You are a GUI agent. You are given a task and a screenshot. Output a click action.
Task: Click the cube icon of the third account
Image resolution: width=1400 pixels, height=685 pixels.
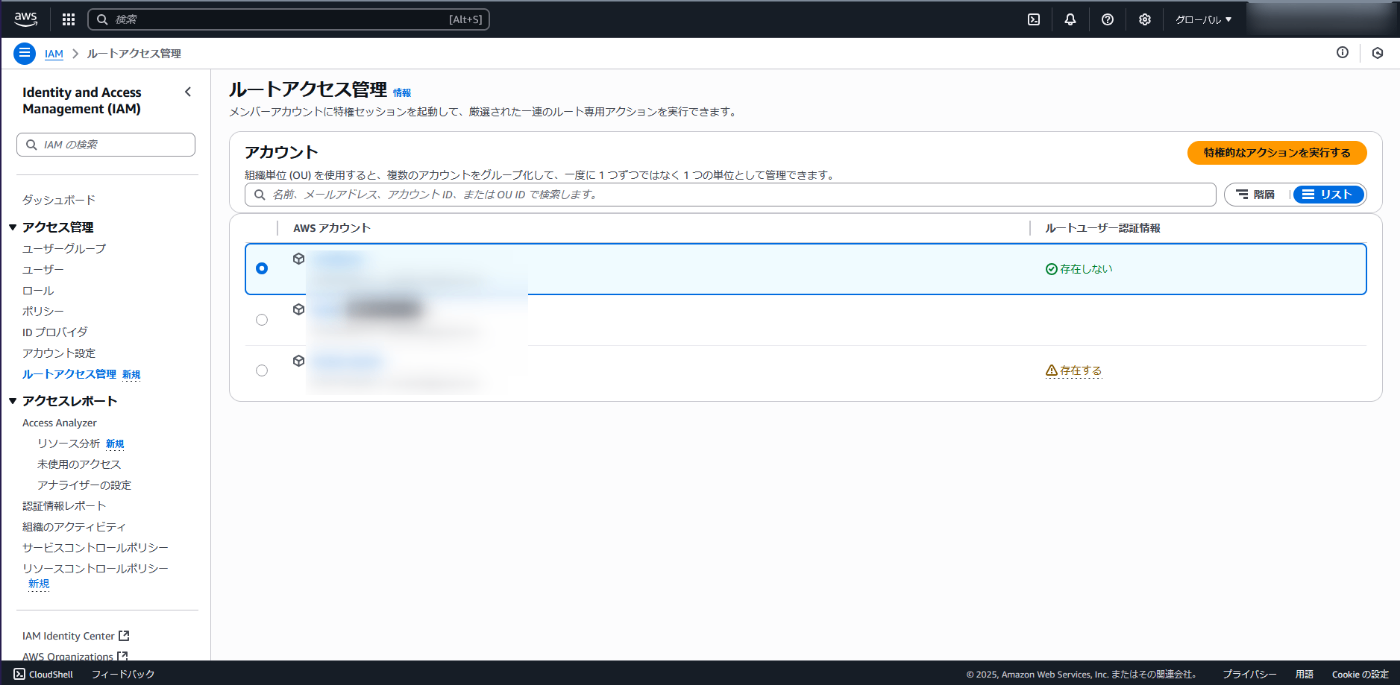tap(298, 360)
